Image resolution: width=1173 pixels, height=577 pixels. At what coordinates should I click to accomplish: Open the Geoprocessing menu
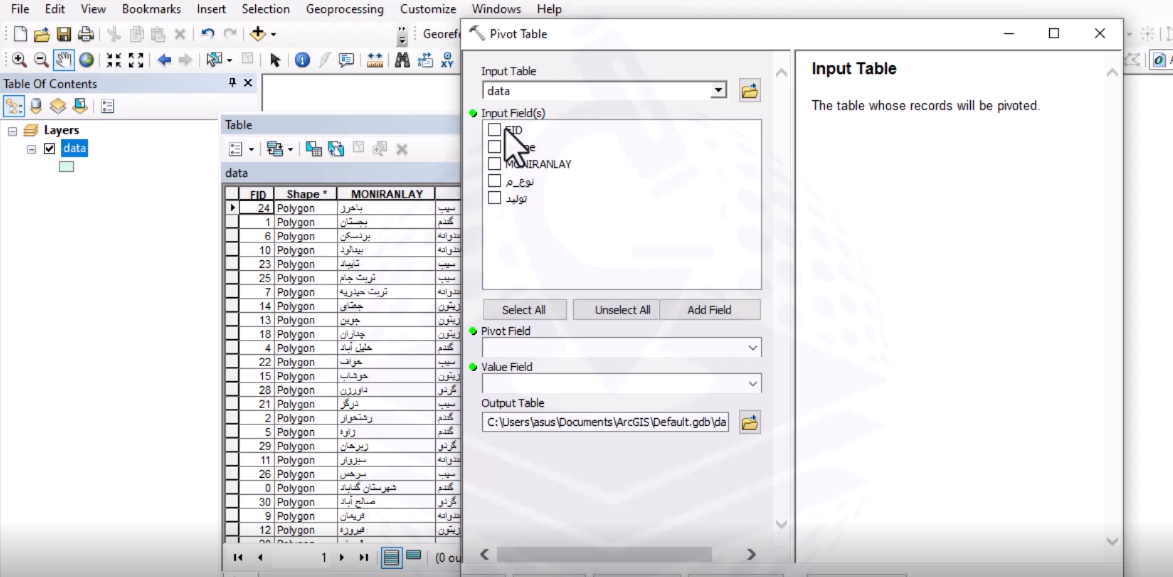coord(344,9)
